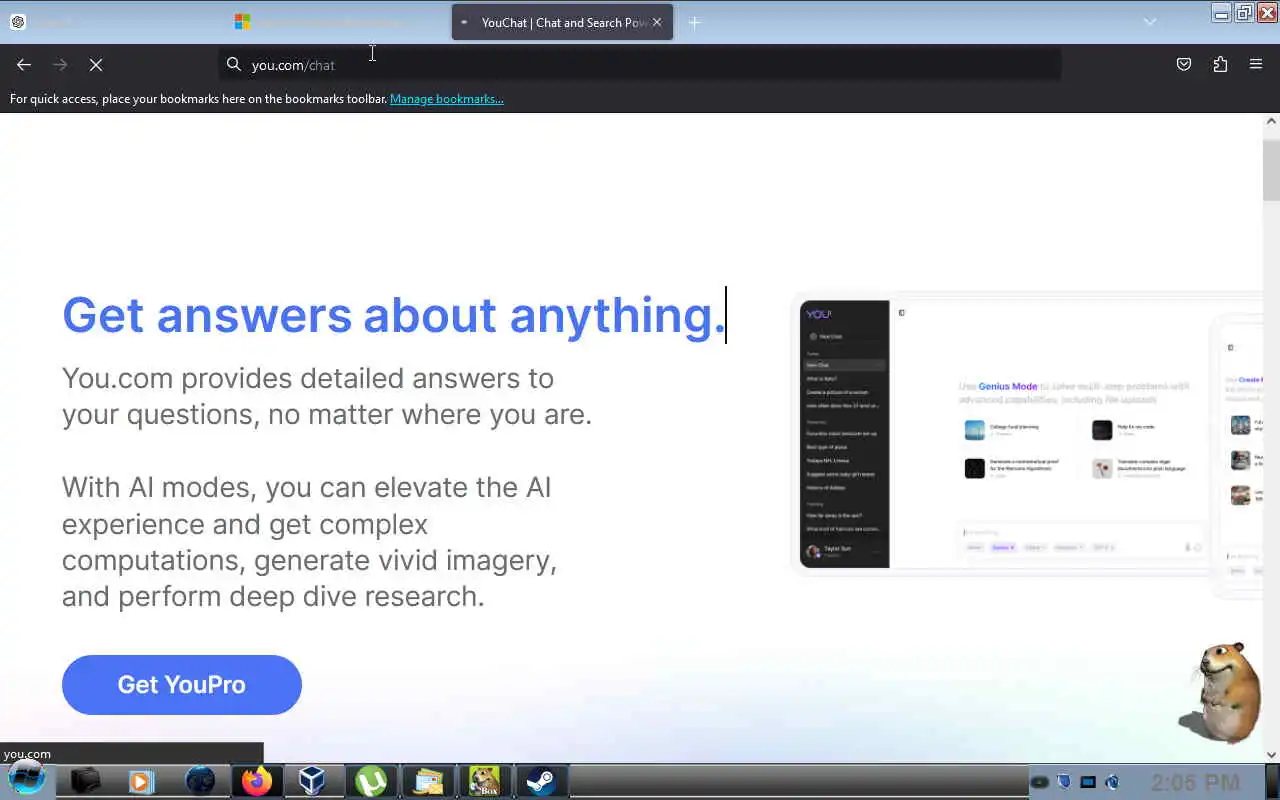Open Sandboxie Box taskbar icon
Image resolution: width=1280 pixels, height=800 pixels.
(485, 781)
